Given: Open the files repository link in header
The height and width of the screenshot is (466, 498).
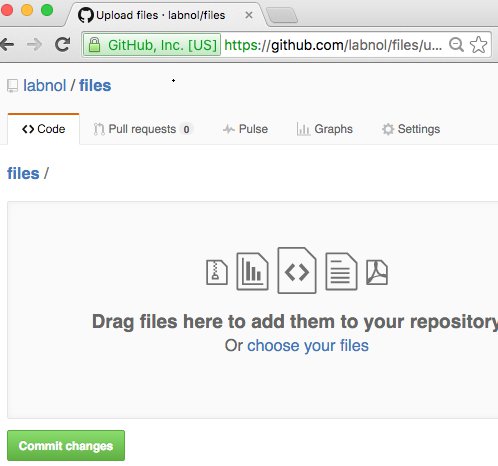Looking at the screenshot, I should (95, 86).
